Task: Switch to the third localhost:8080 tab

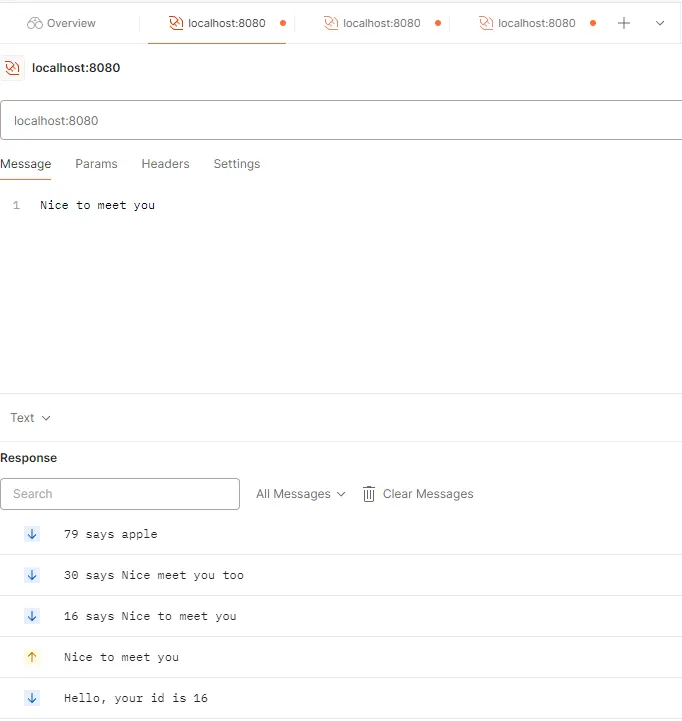Action: [527, 23]
